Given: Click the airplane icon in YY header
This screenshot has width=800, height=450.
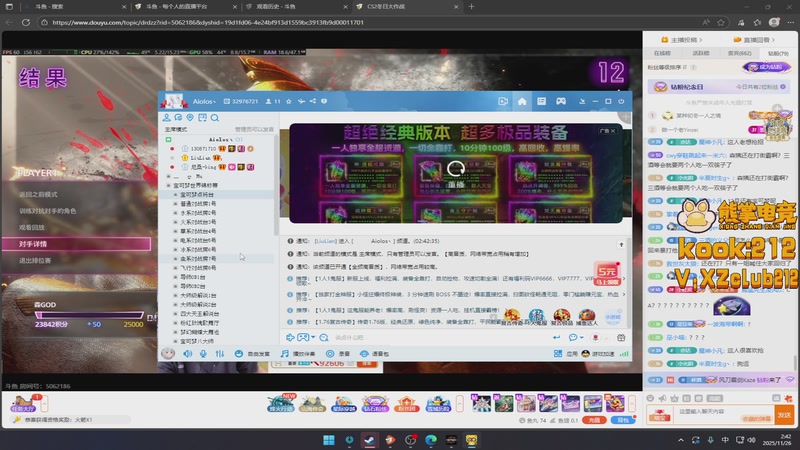Looking at the screenshot, I should click(x=301, y=102).
